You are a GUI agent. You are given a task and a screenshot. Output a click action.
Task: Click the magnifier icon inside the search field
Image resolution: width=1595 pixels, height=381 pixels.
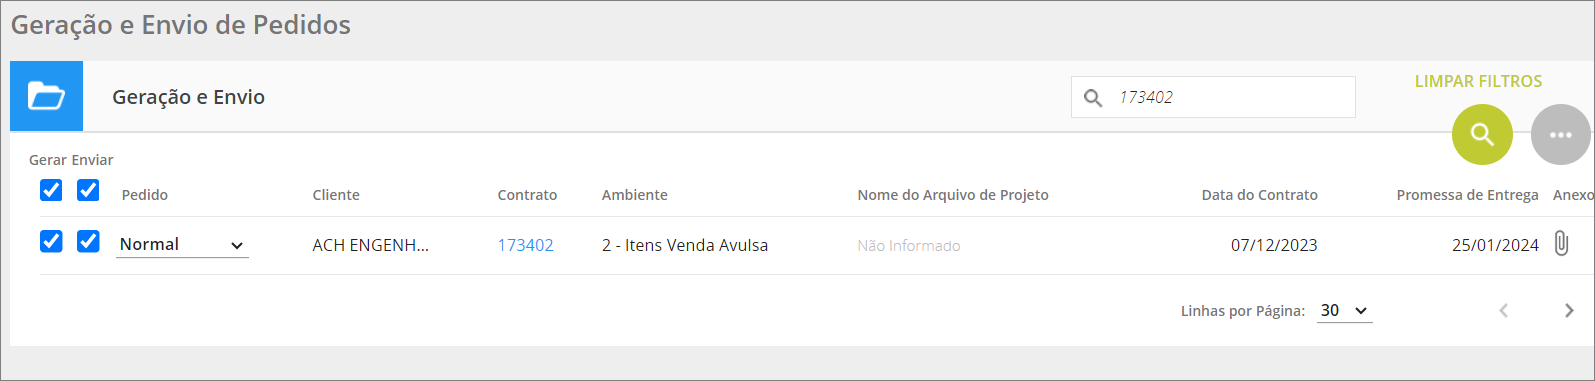click(1093, 98)
